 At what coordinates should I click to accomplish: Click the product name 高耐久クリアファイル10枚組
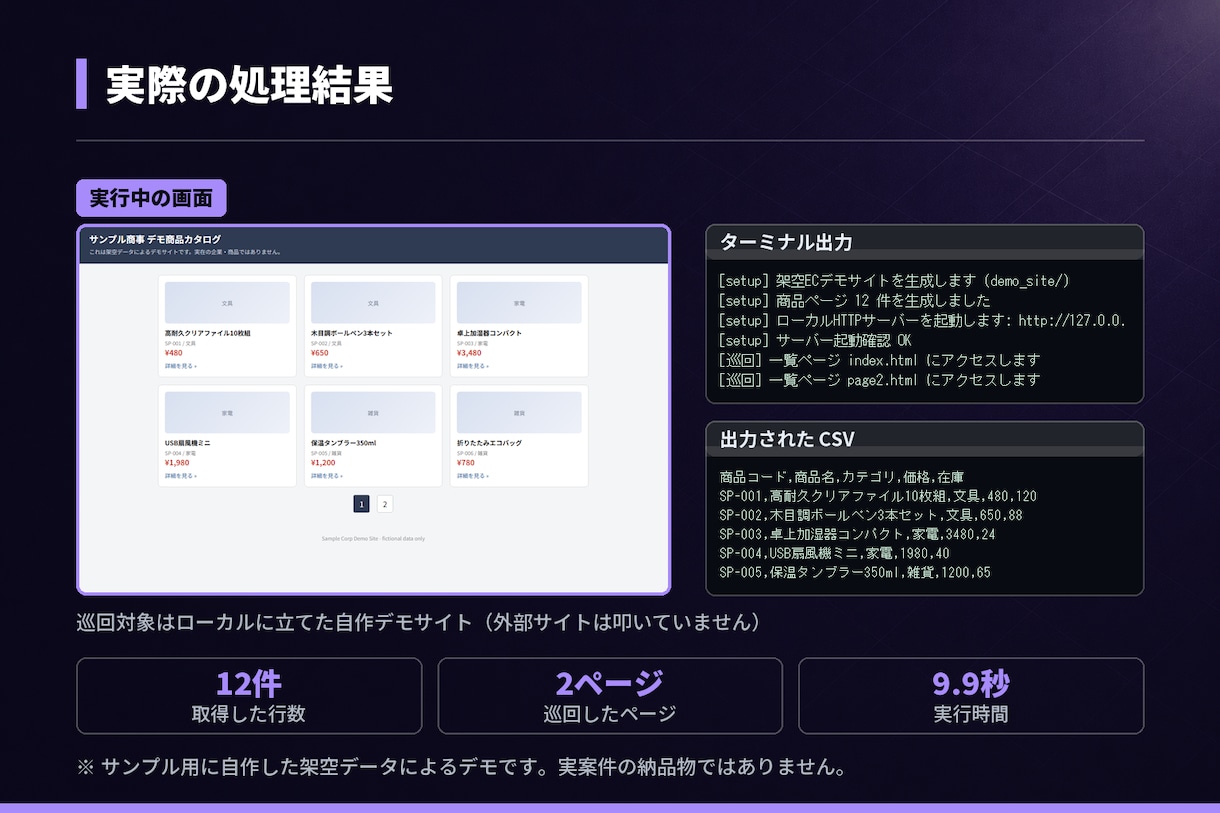point(208,333)
